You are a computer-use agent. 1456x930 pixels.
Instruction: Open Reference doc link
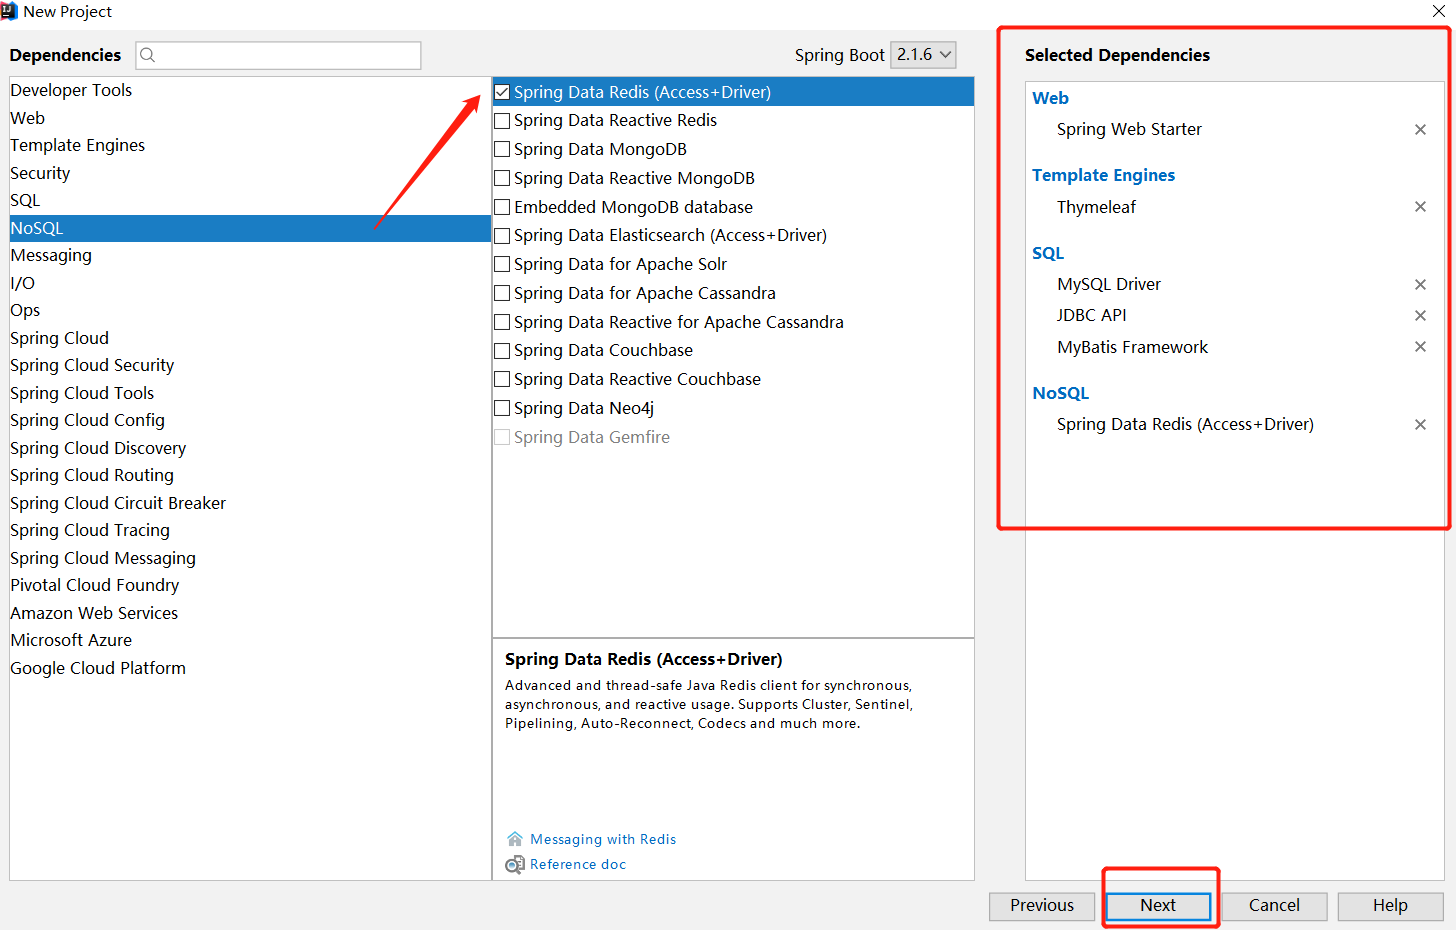[578, 865]
